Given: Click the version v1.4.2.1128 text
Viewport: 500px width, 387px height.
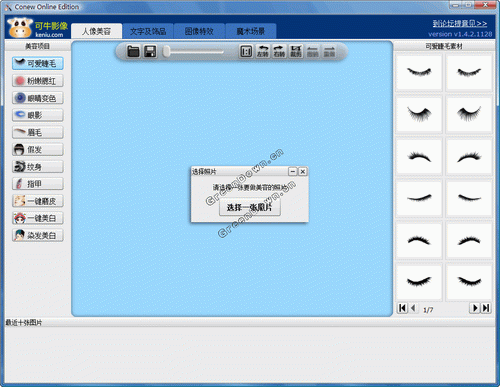Looking at the screenshot, I should (x=460, y=34).
